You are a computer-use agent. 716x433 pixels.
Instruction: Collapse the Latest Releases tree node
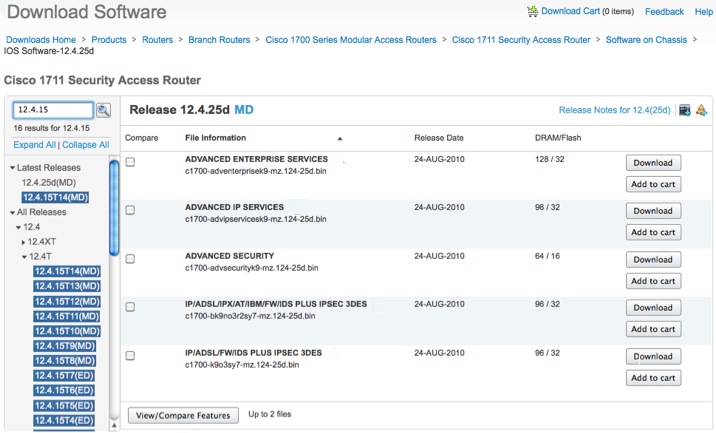pos(12,168)
